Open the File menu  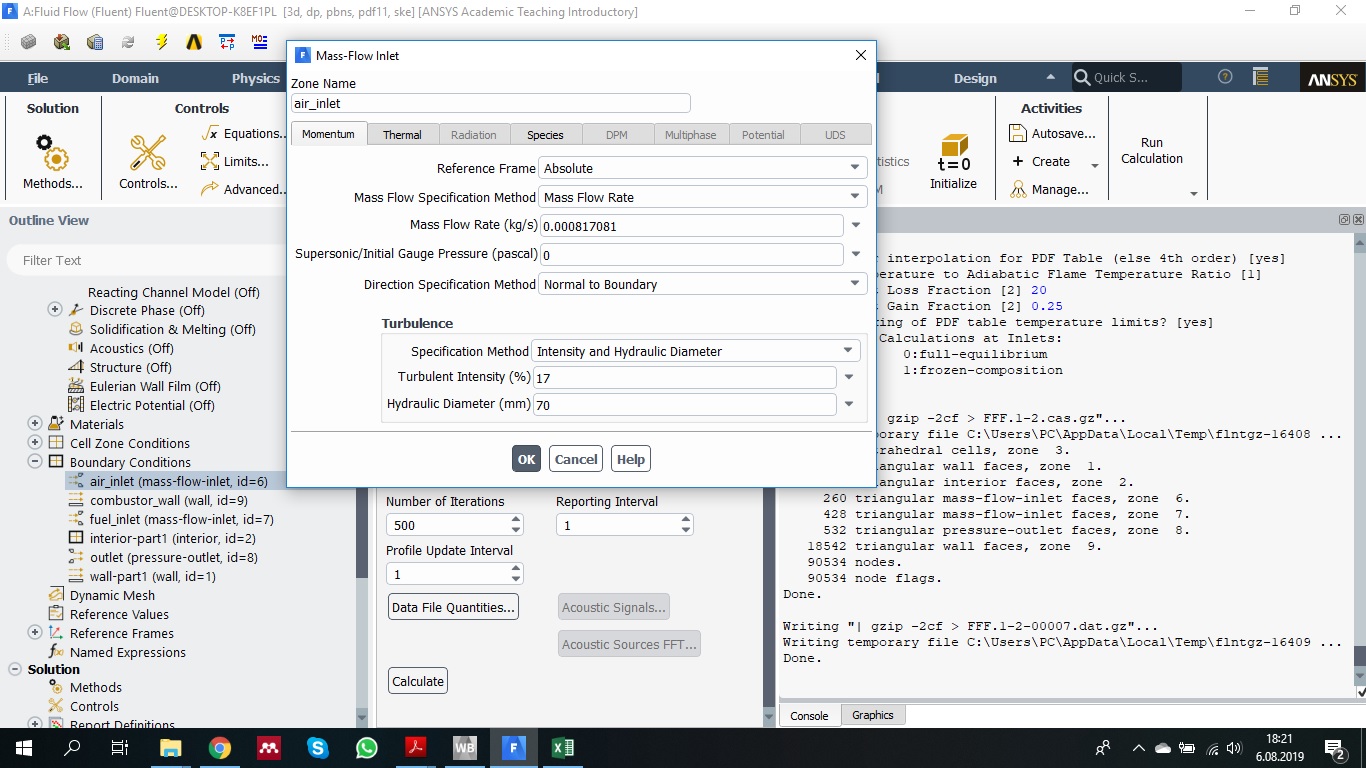(x=38, y=78)
